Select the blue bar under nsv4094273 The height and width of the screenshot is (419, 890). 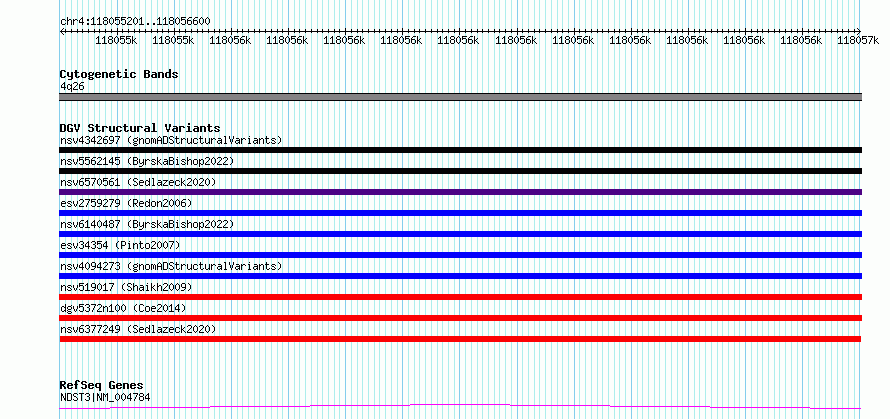(460, 276)
